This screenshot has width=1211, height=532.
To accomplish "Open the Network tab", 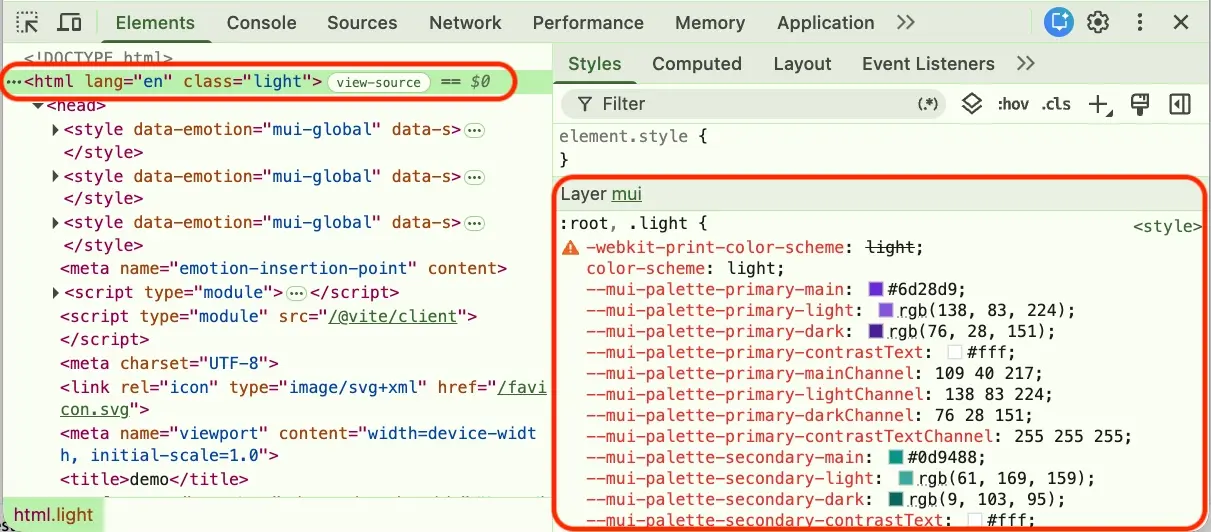I will click(x=465, y=22).
